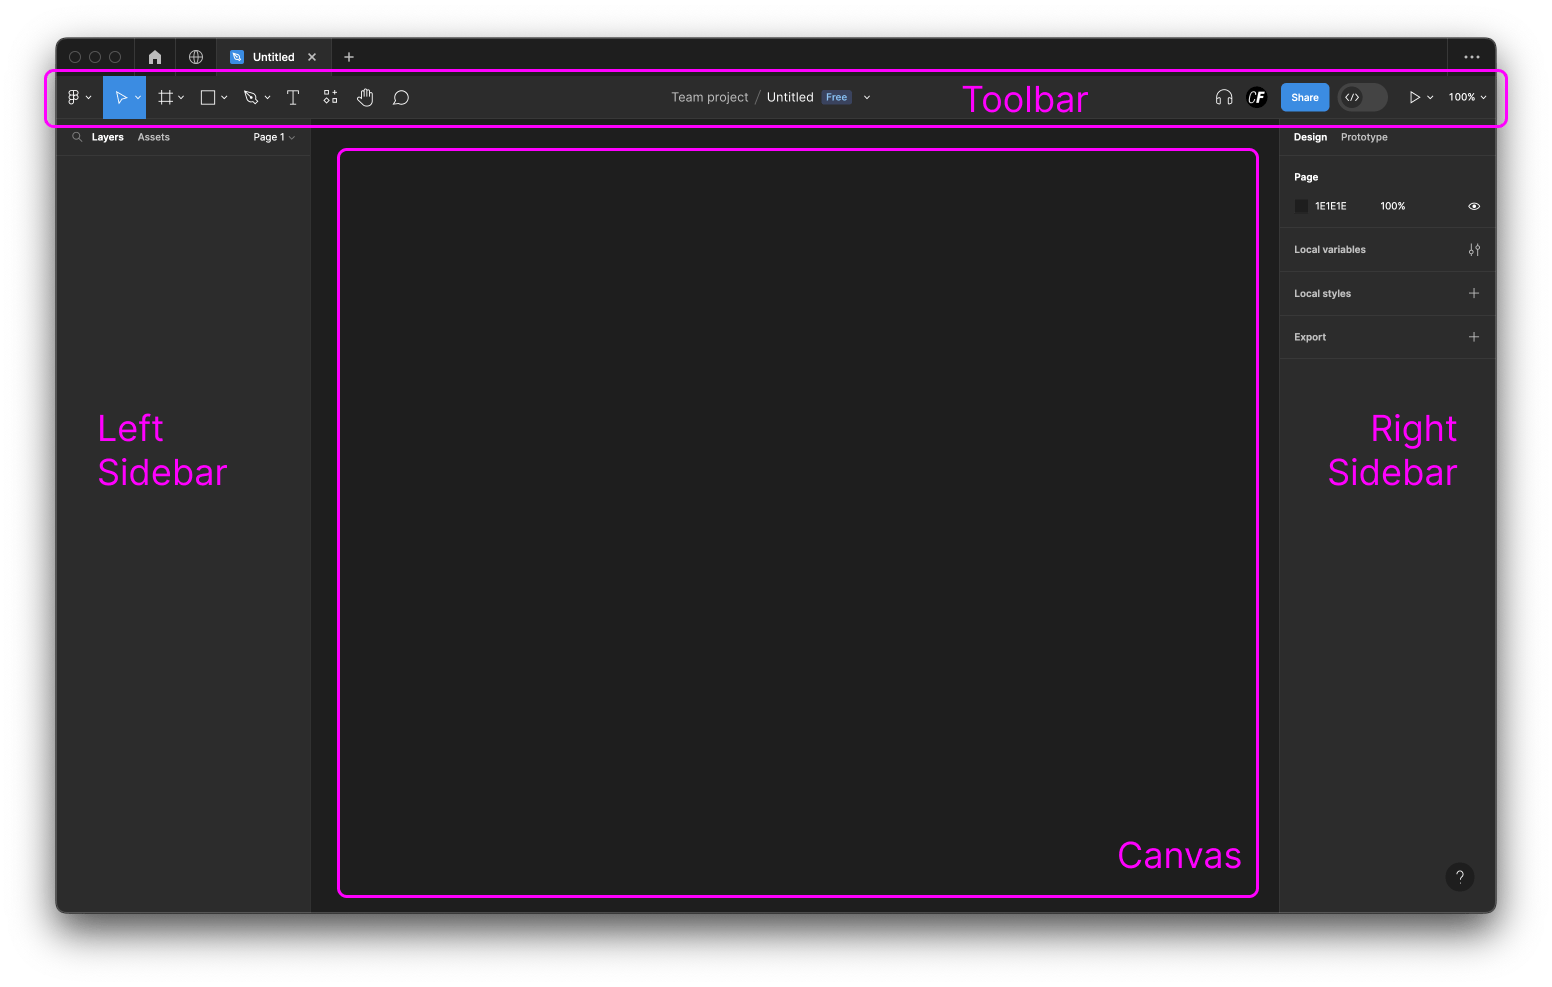This screenshot has height=987, width=1552.
Task: Click the page color 100% opacity field
Action: 1393,206
